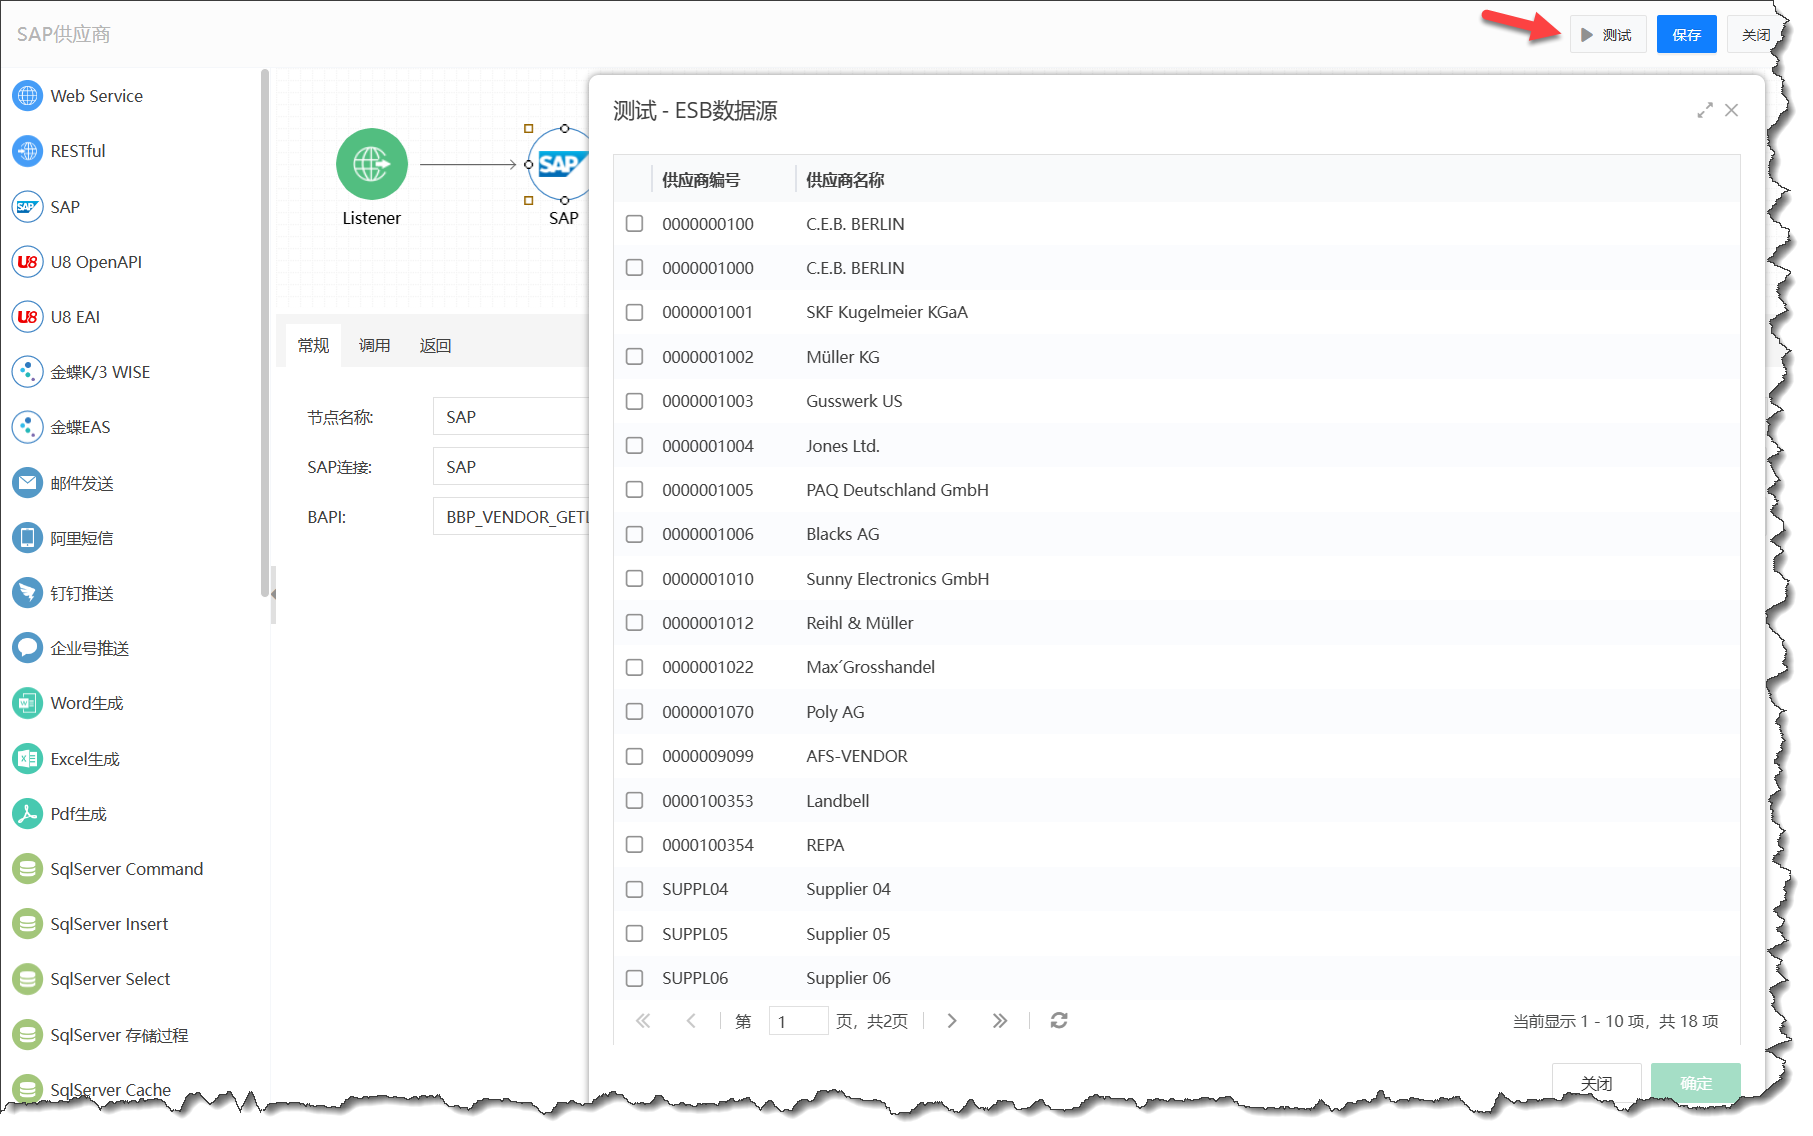Click the page number input field

coord(798,1021)
